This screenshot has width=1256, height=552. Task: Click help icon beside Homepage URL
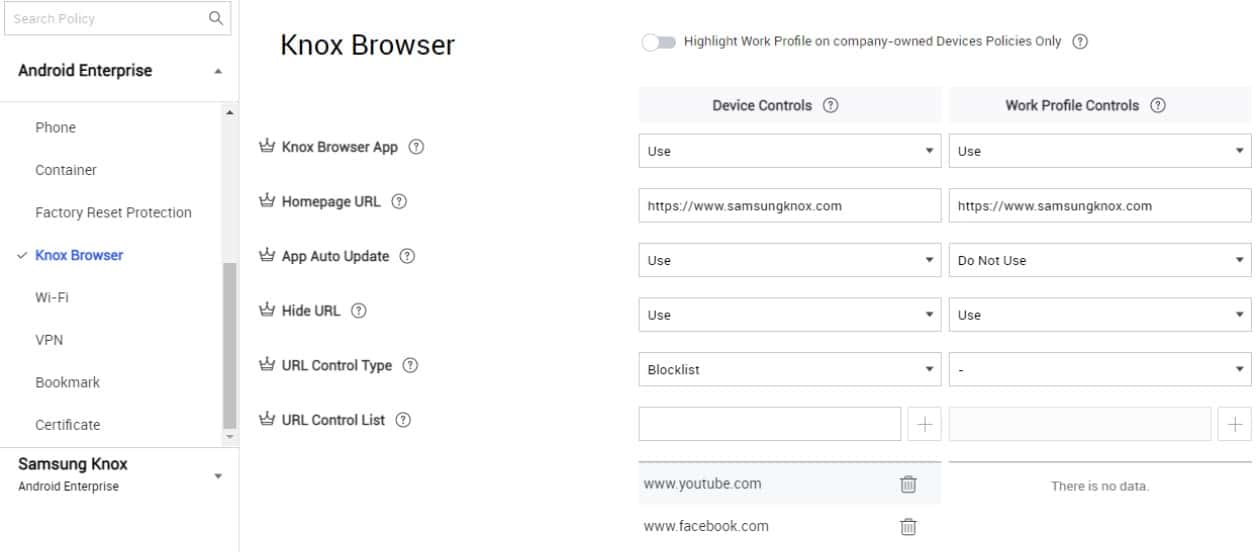pyautogui.click(x=399, y=201)
